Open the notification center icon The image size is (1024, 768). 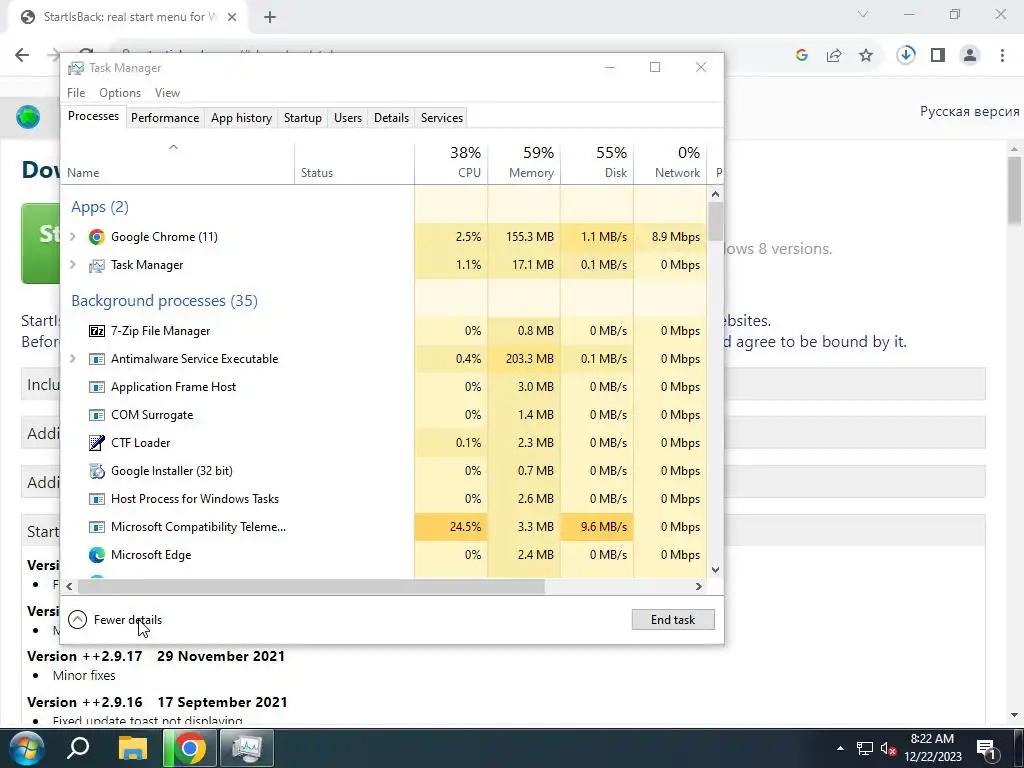tap(987, 748)
